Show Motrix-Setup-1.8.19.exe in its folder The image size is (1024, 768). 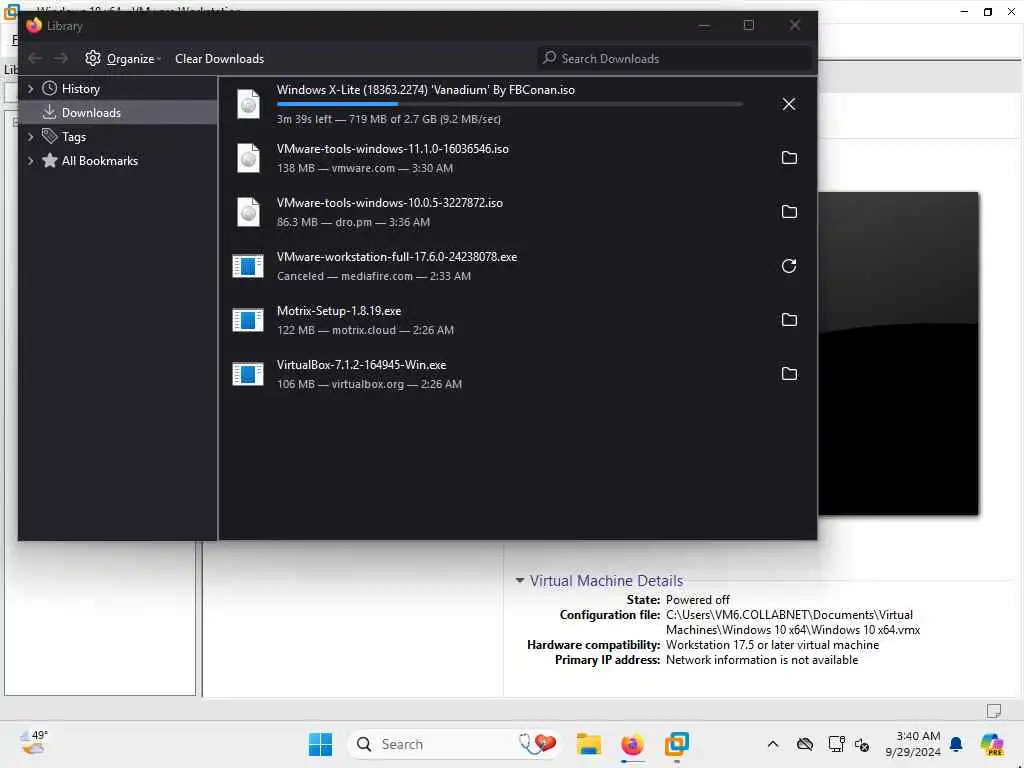(x=789, y=320)
